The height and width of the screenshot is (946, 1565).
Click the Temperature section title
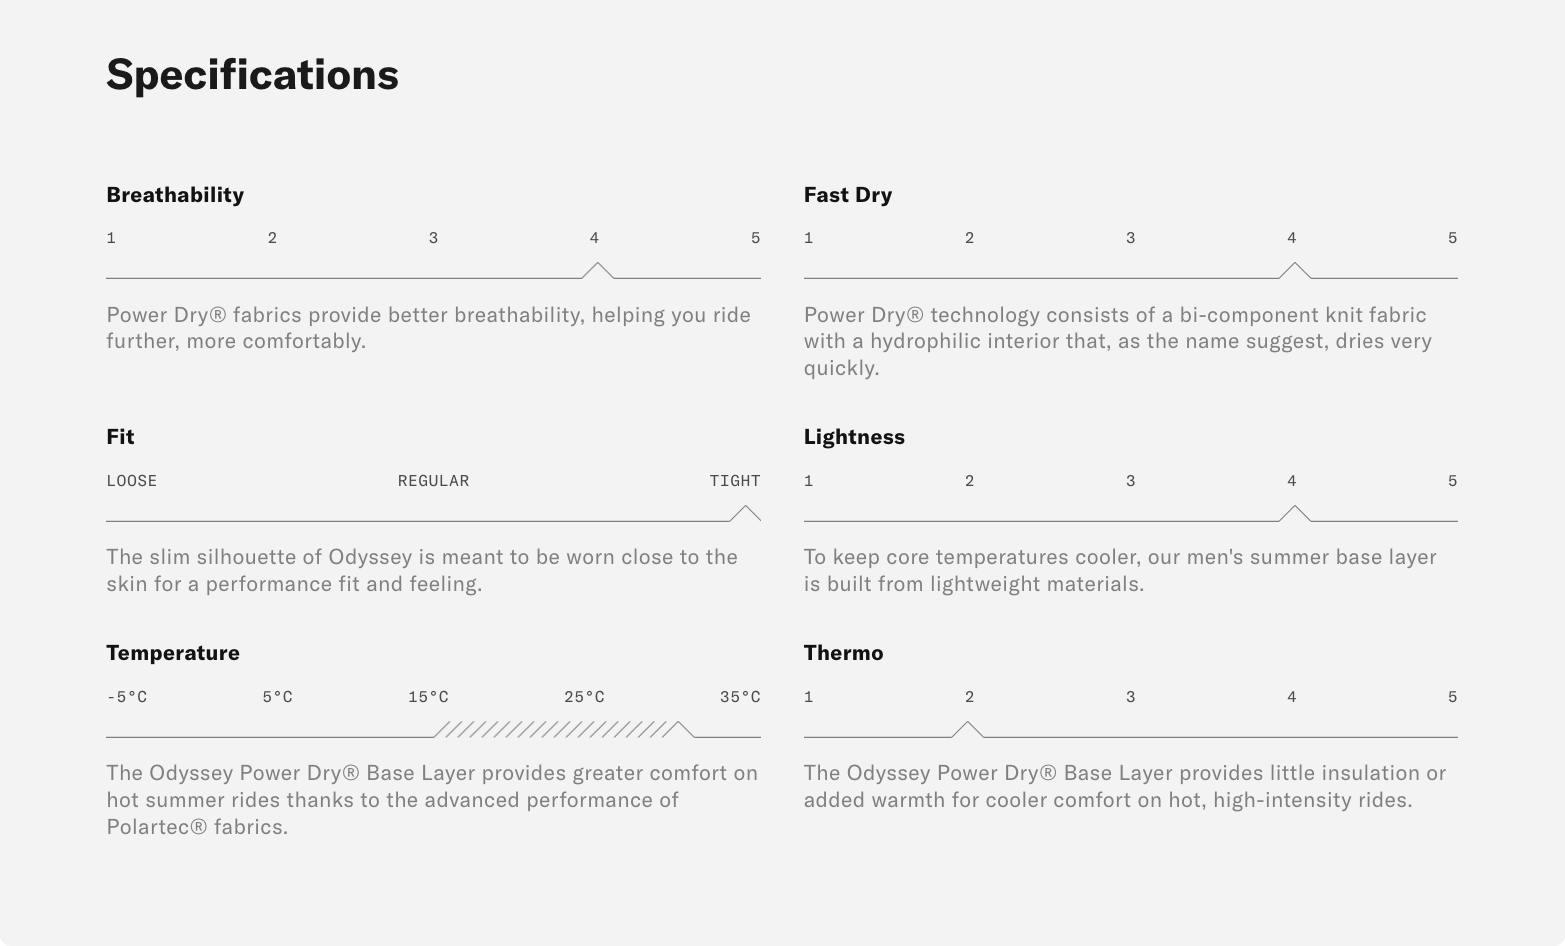click(173, 653)
